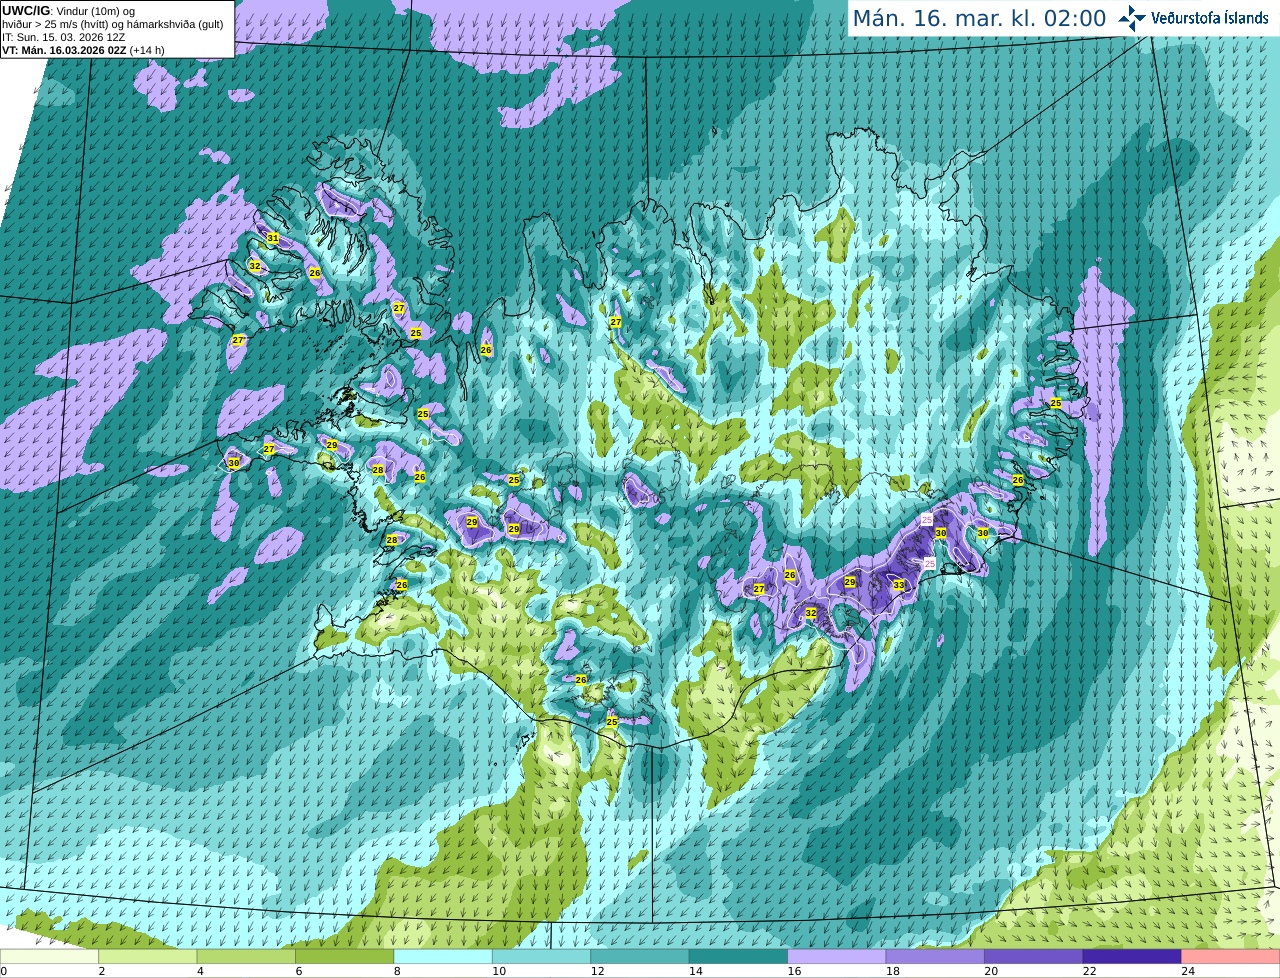Pick the 2–4 m/s color swatch
The image size is (1280, 978).
coord(147,956)
